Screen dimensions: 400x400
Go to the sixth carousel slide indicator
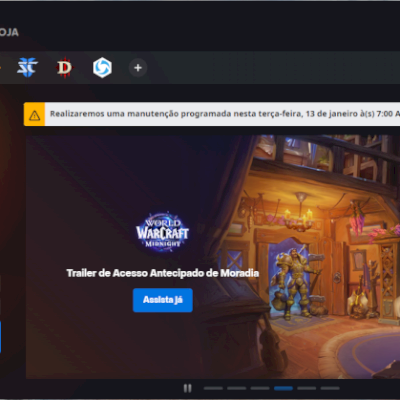(x=330, y=388)
